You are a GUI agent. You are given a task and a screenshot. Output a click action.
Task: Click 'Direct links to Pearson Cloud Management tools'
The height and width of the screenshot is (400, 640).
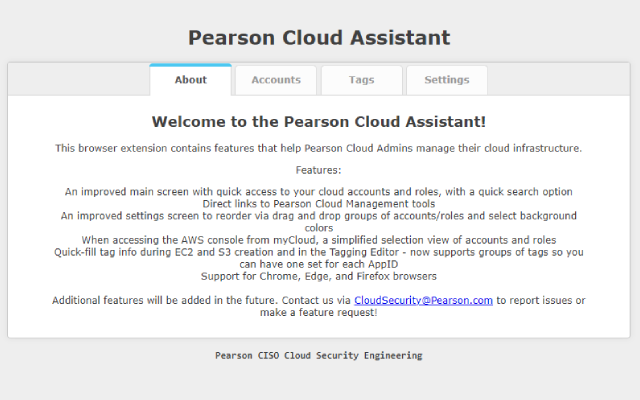click(x=319, y=203)
